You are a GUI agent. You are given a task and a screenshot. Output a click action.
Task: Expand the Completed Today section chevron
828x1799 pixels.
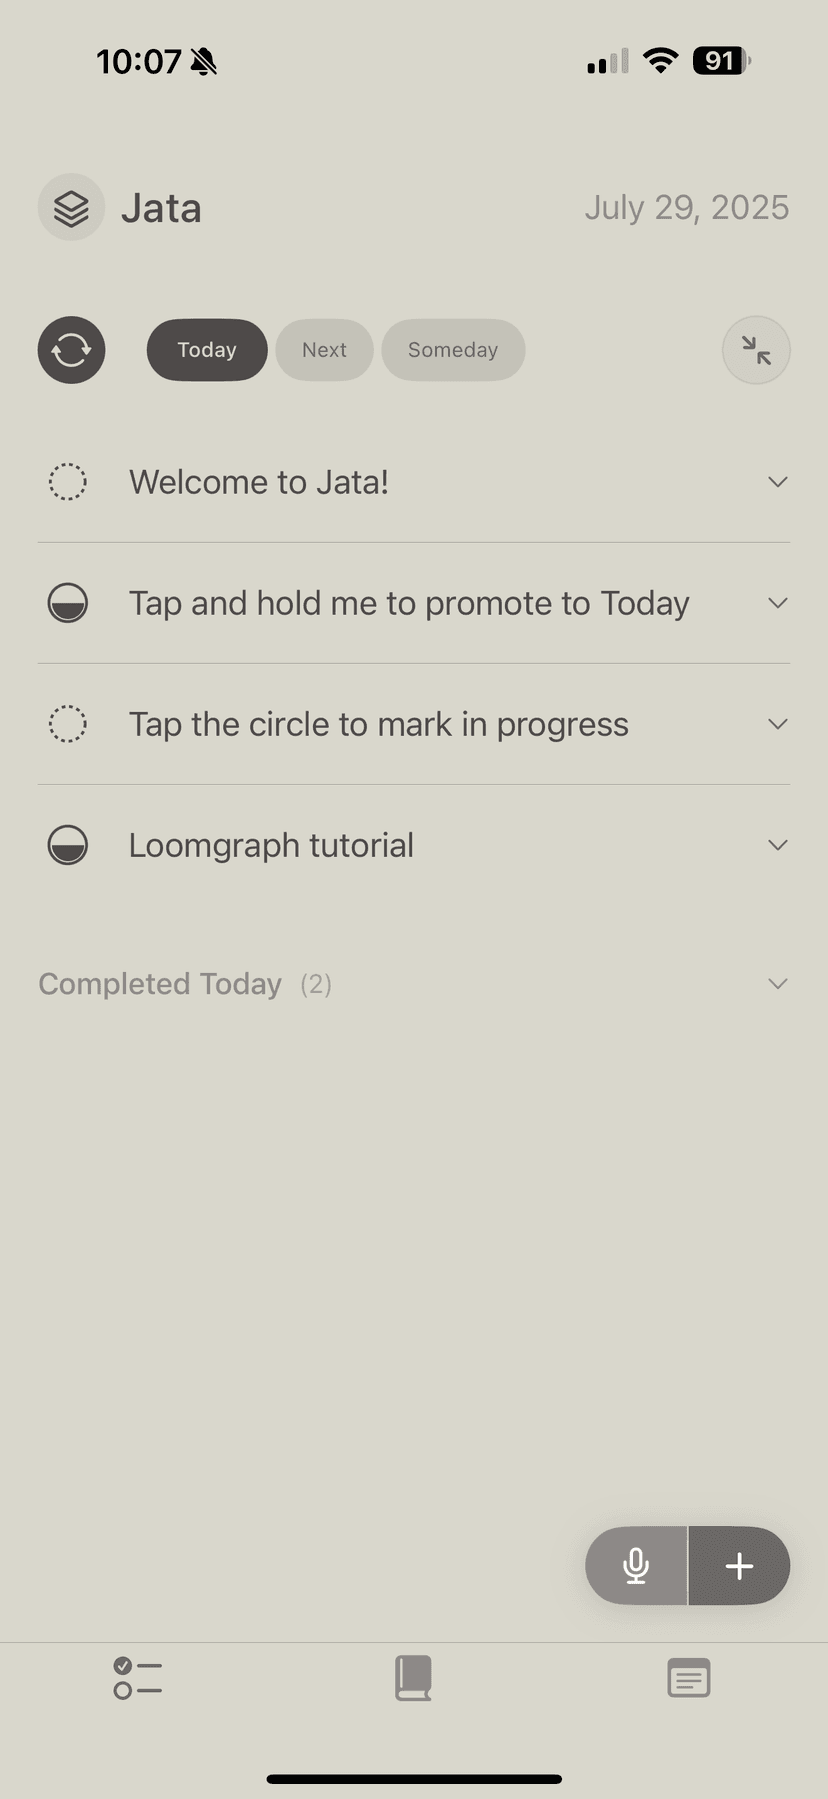tap(777, 984)
